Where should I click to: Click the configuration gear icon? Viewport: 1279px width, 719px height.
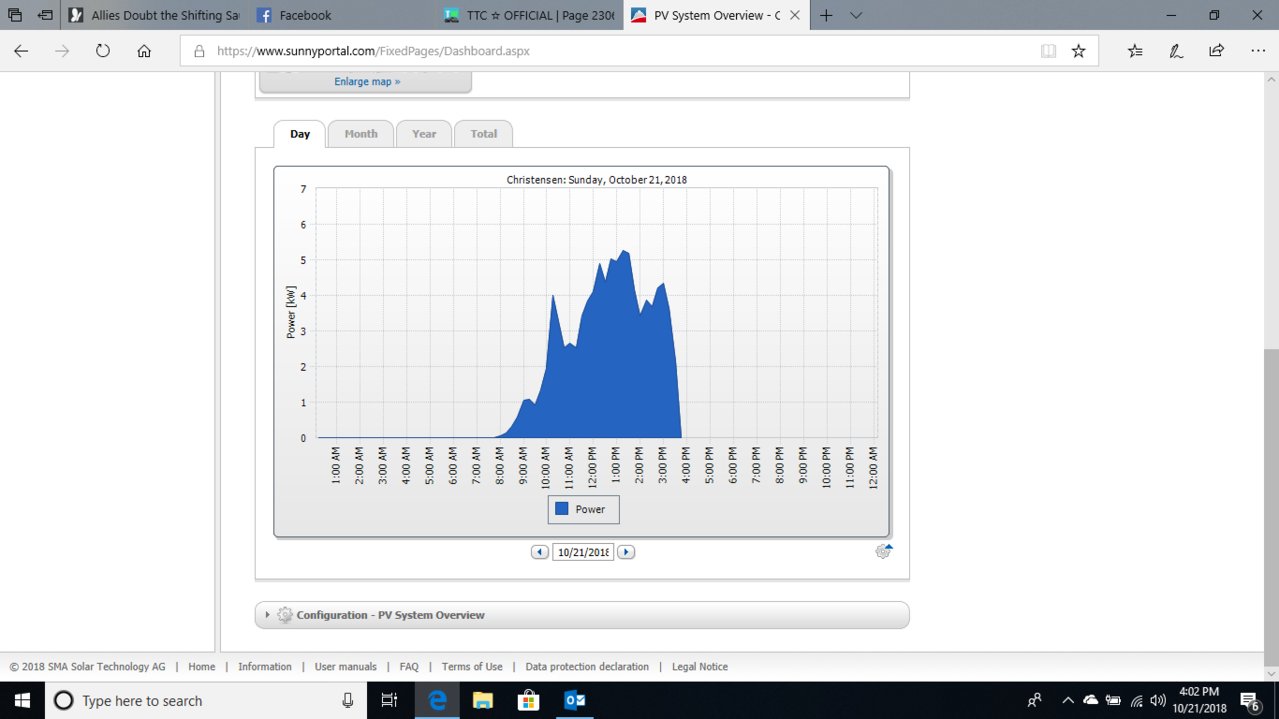click(x=285, y=615)
